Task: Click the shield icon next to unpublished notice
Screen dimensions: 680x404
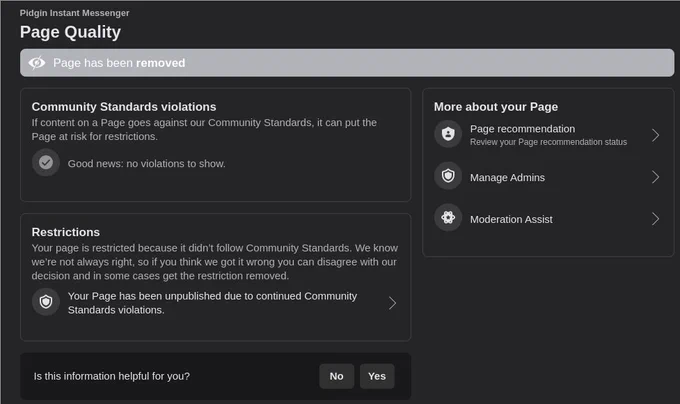Action: click(46, 302)
